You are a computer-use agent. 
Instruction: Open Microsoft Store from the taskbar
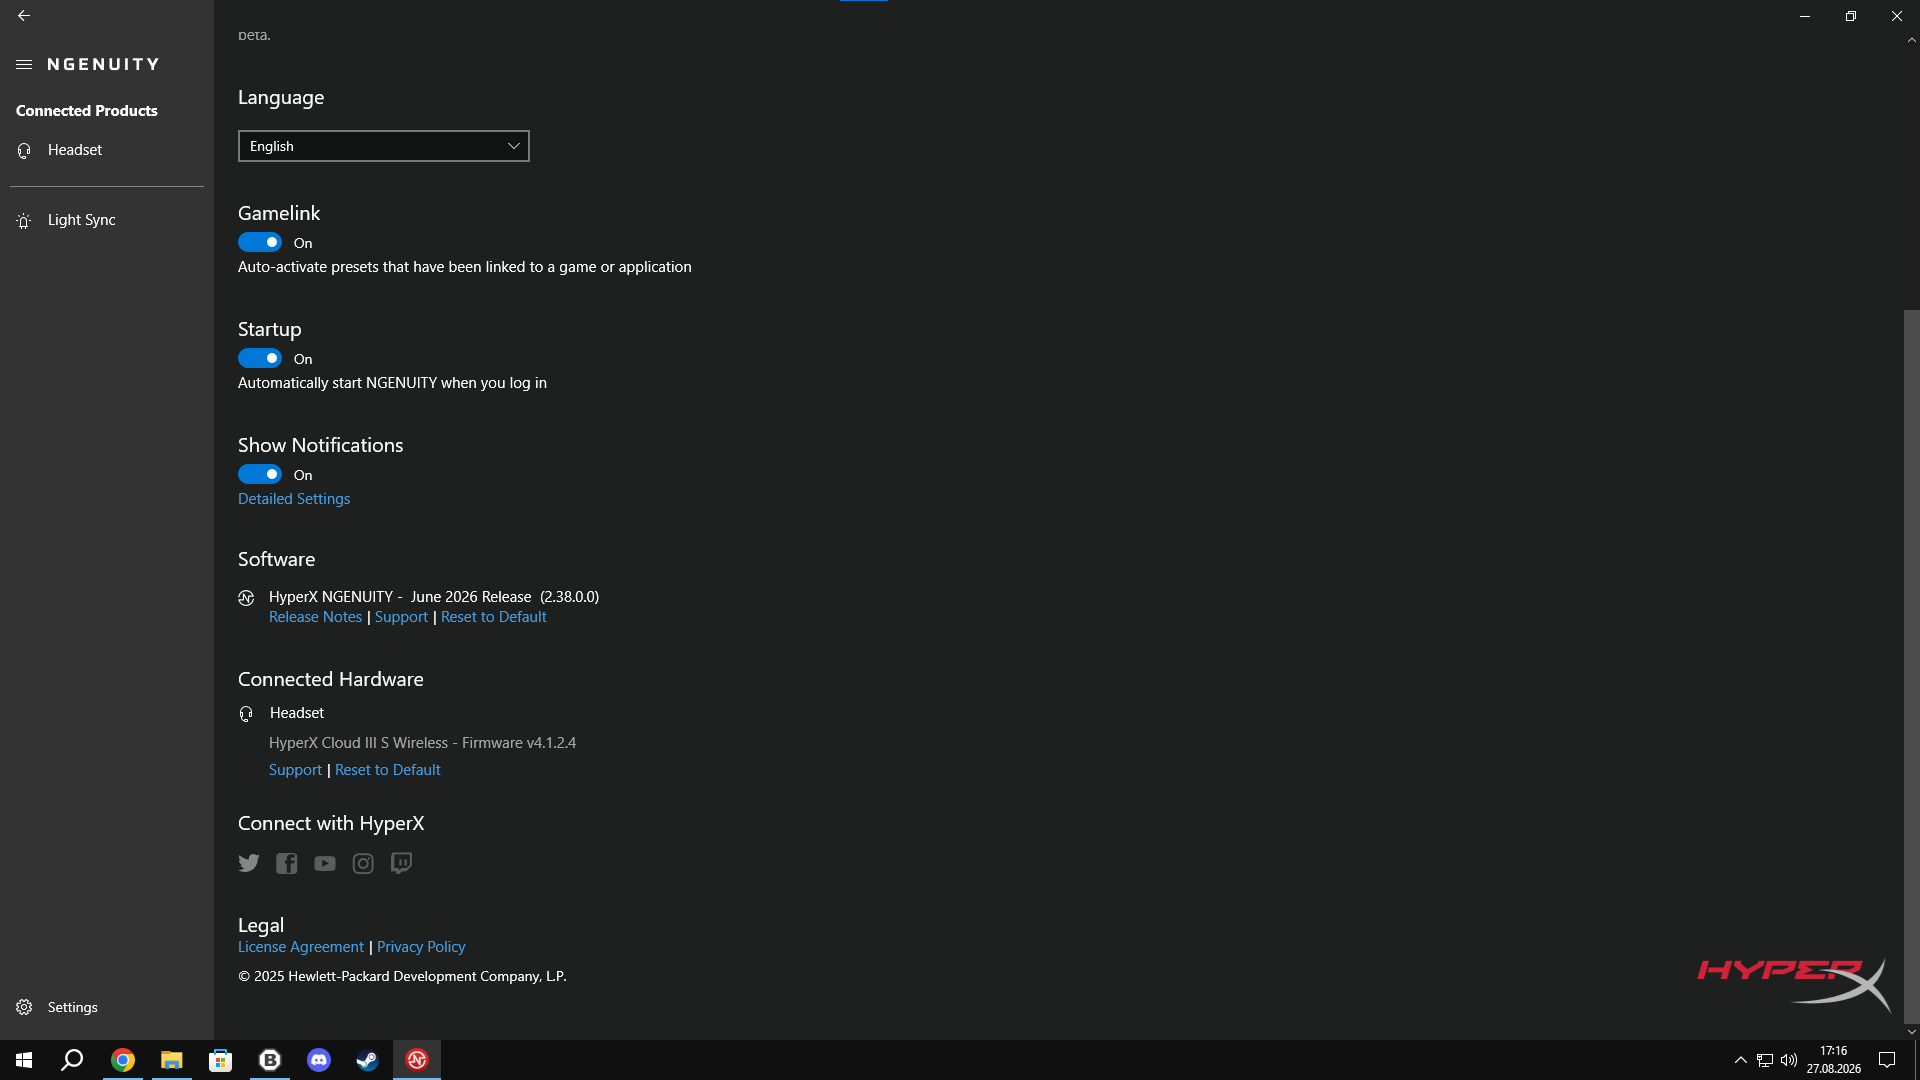pyautogui.click(x=220, y=1060)
